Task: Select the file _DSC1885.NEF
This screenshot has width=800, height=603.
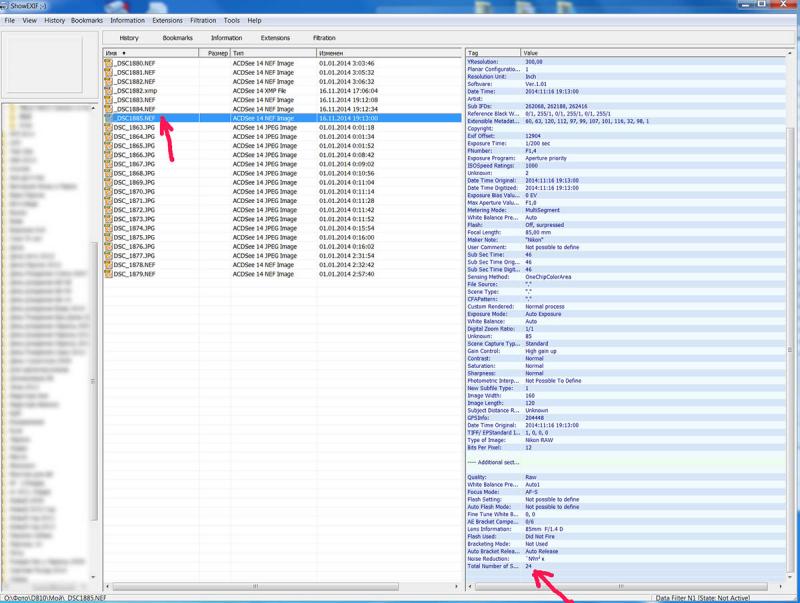Action: click(x=283, y=118)
